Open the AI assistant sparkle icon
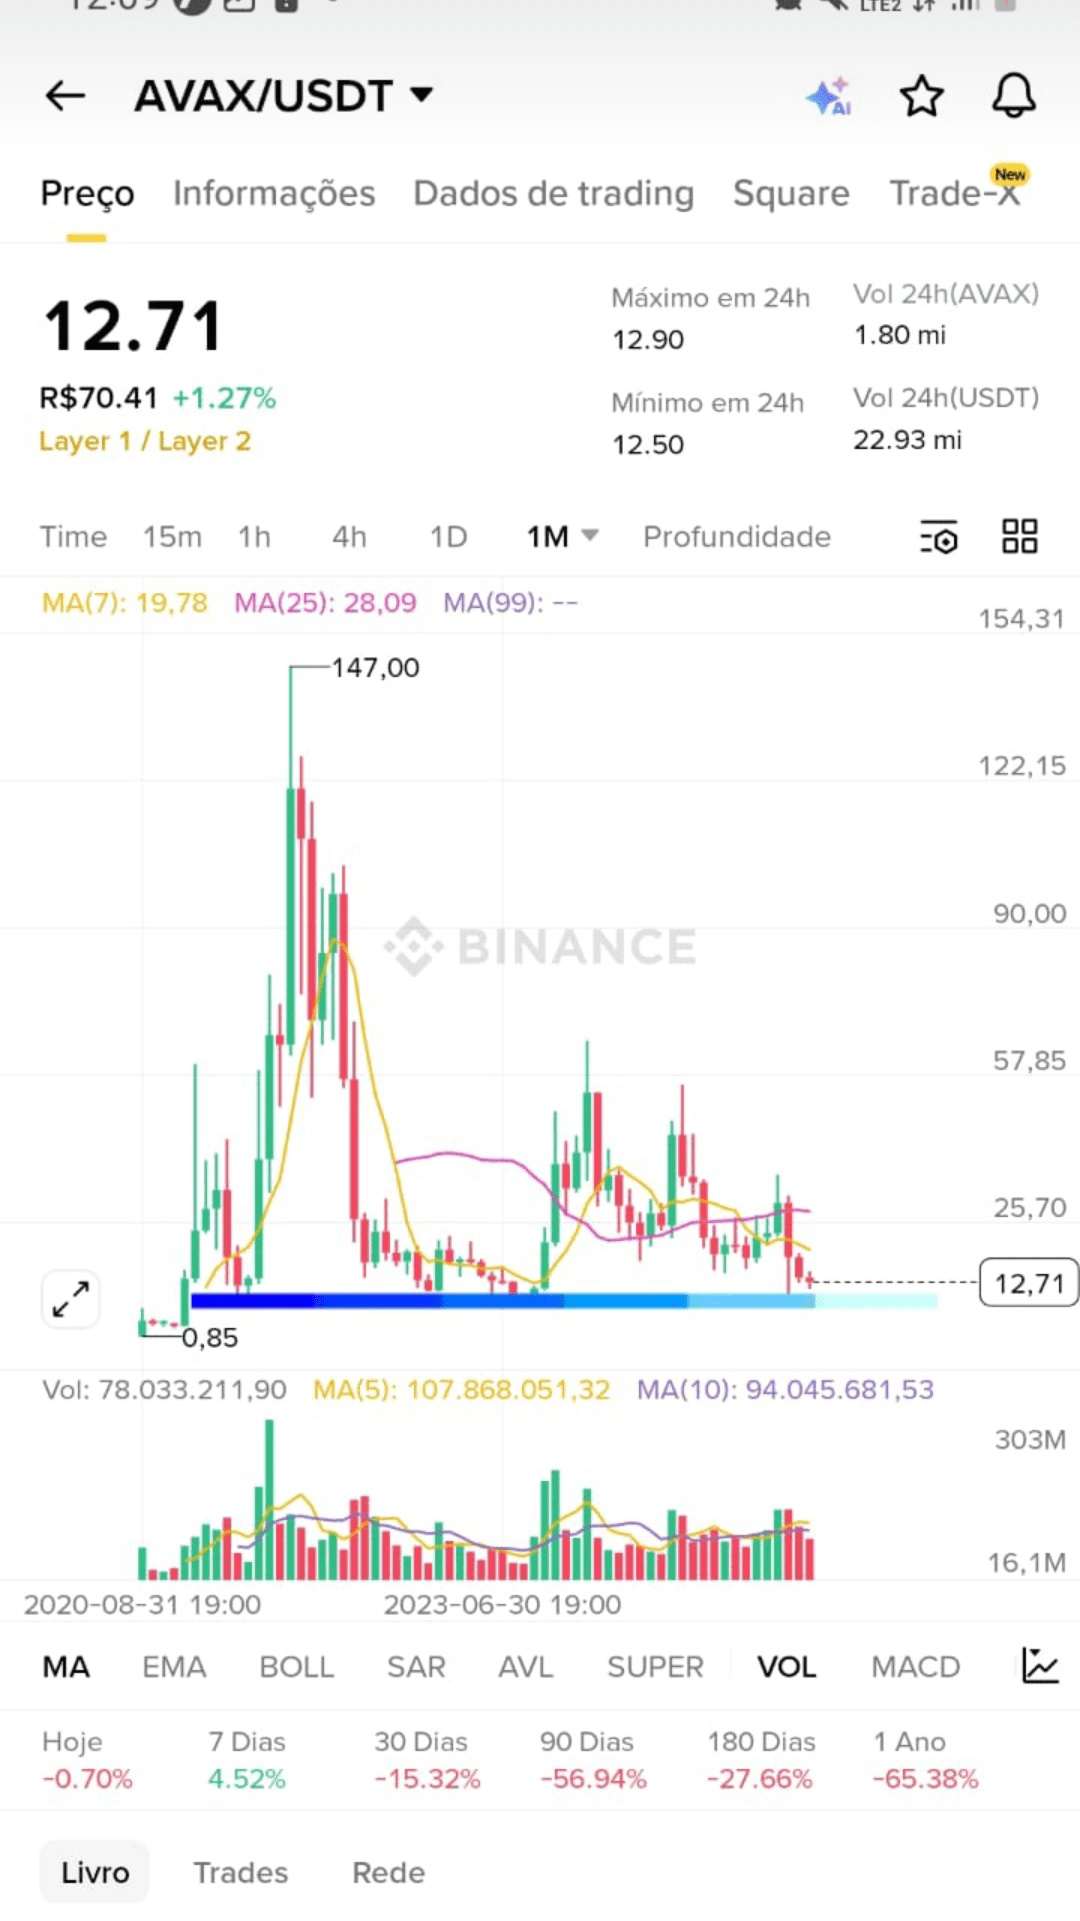Image resolution: width=1080 pixels, height=1921 pixels. (x=828, y=97)
